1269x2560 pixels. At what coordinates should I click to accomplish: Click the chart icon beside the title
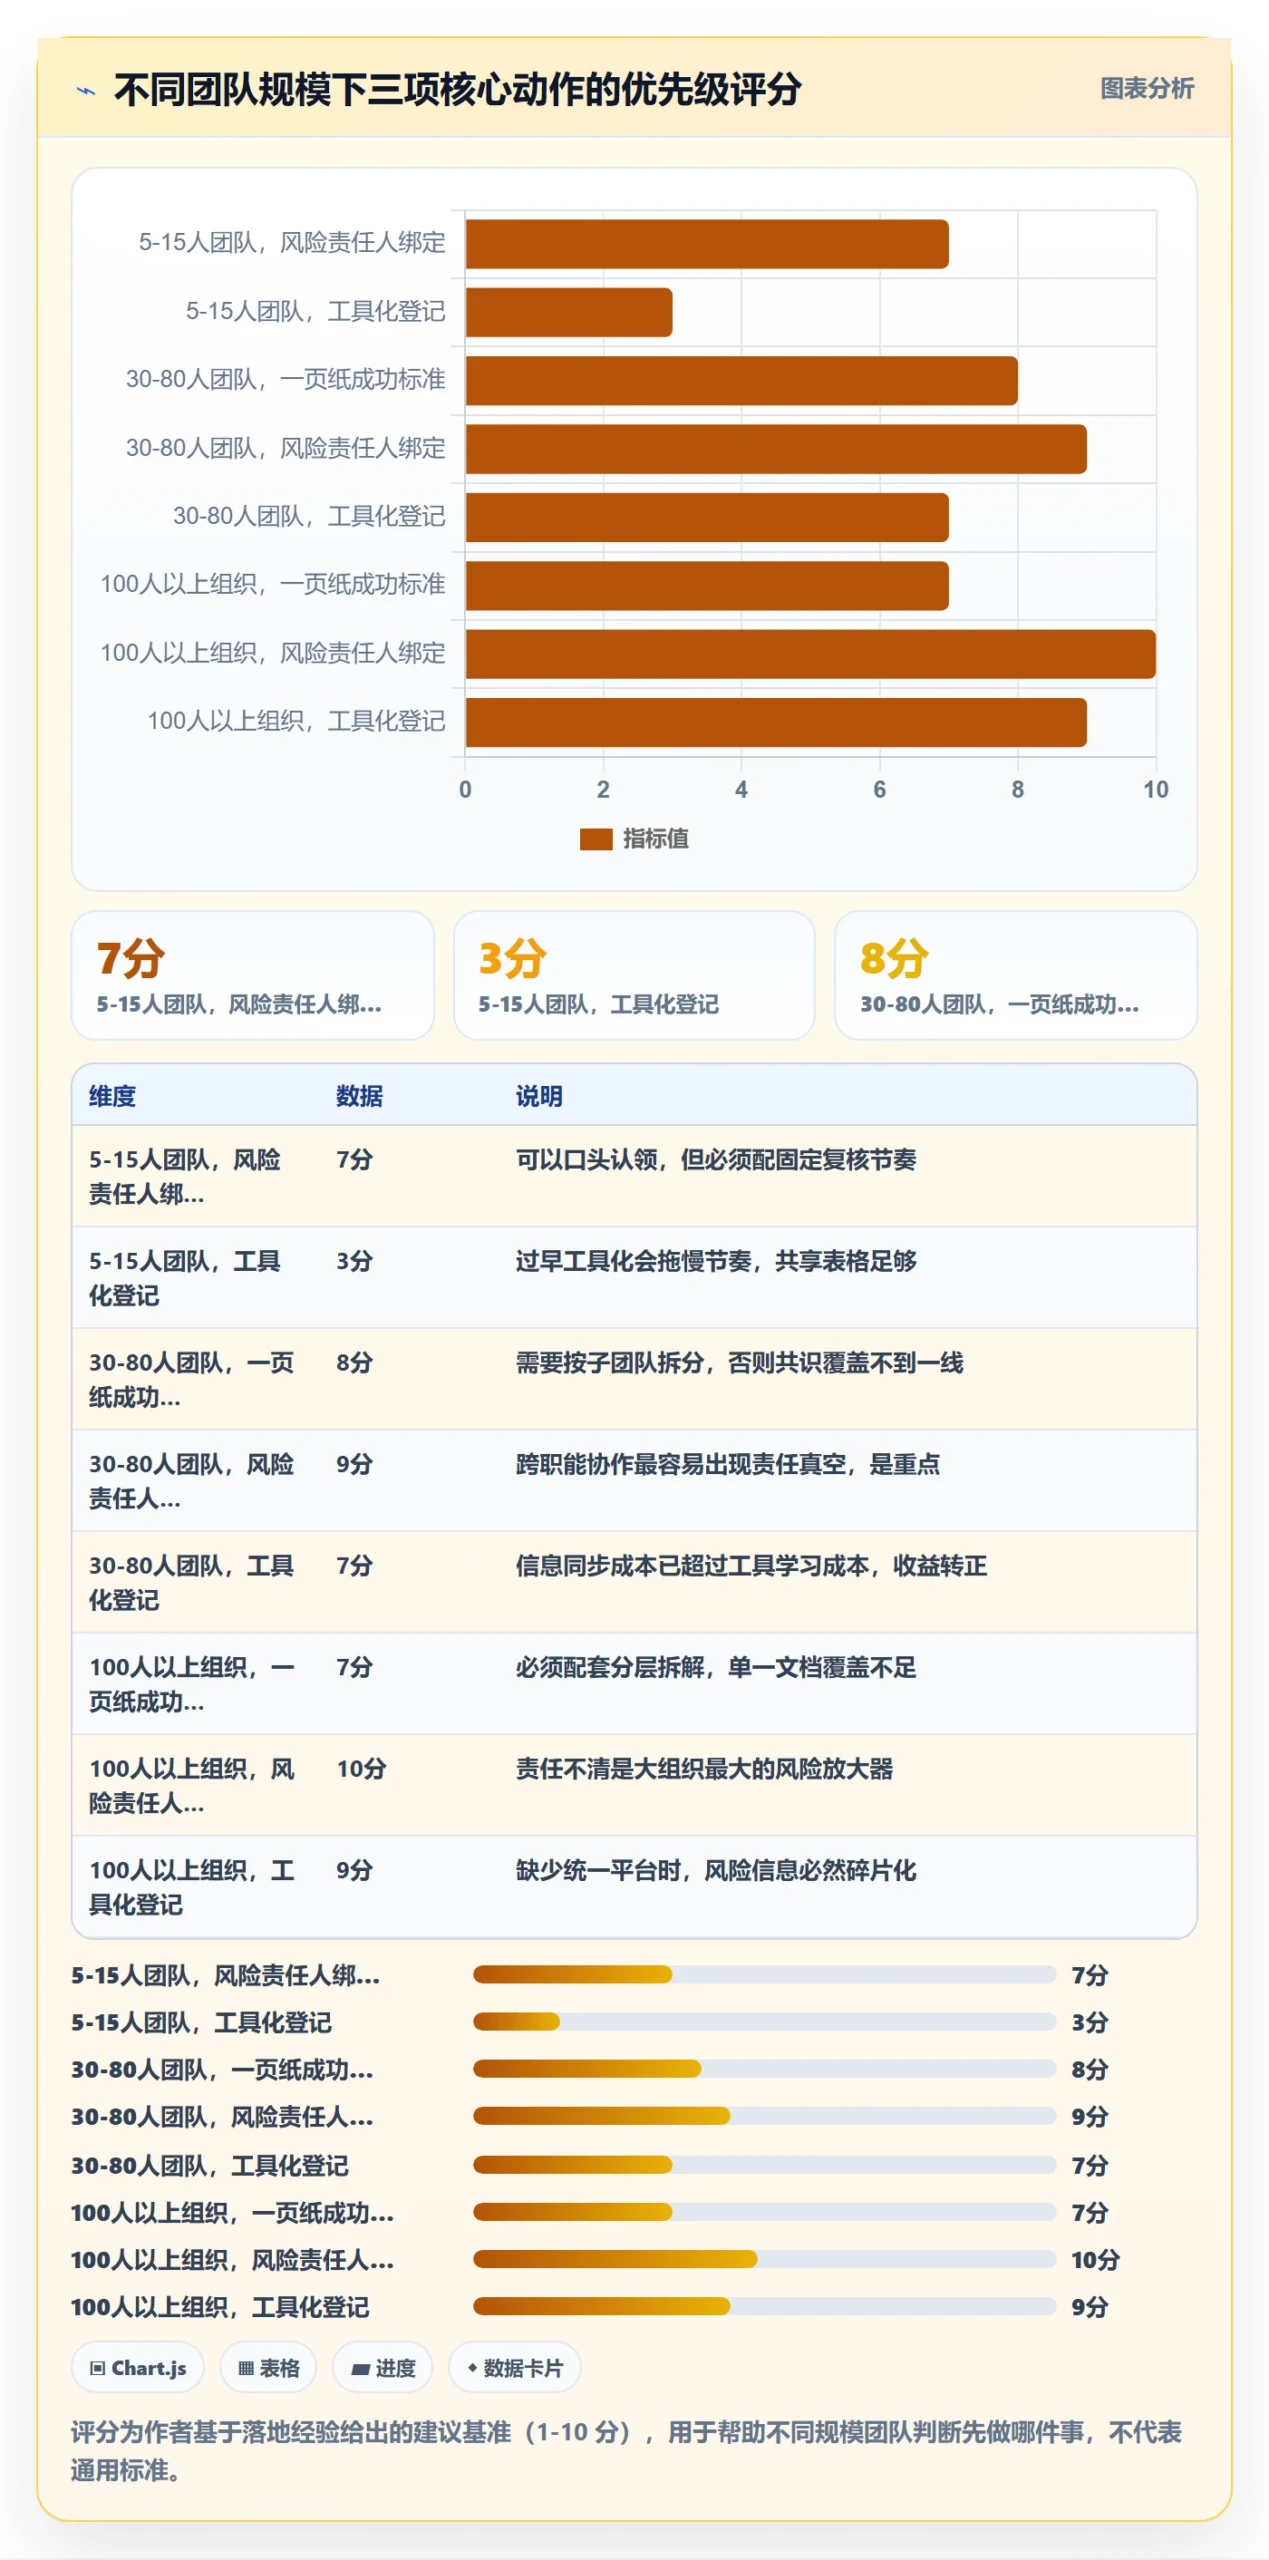coord(86,91)
